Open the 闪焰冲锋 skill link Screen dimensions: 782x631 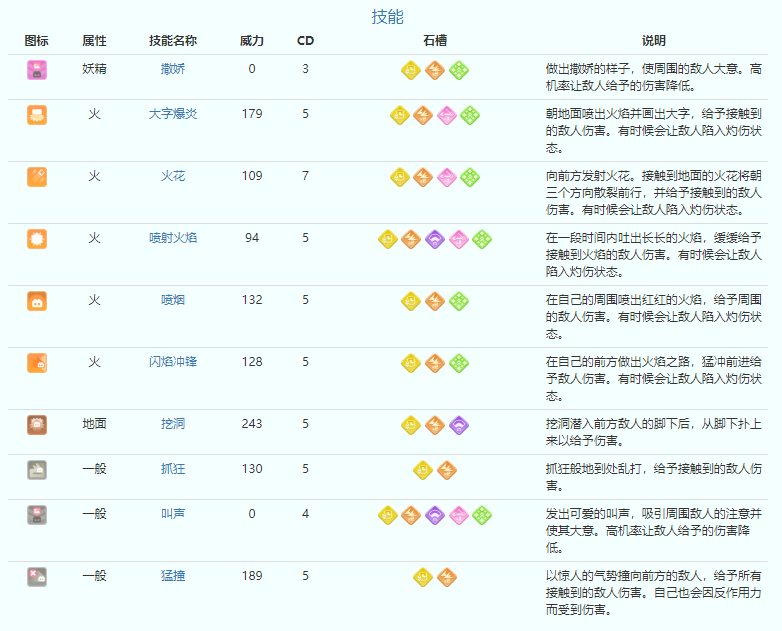173,362
